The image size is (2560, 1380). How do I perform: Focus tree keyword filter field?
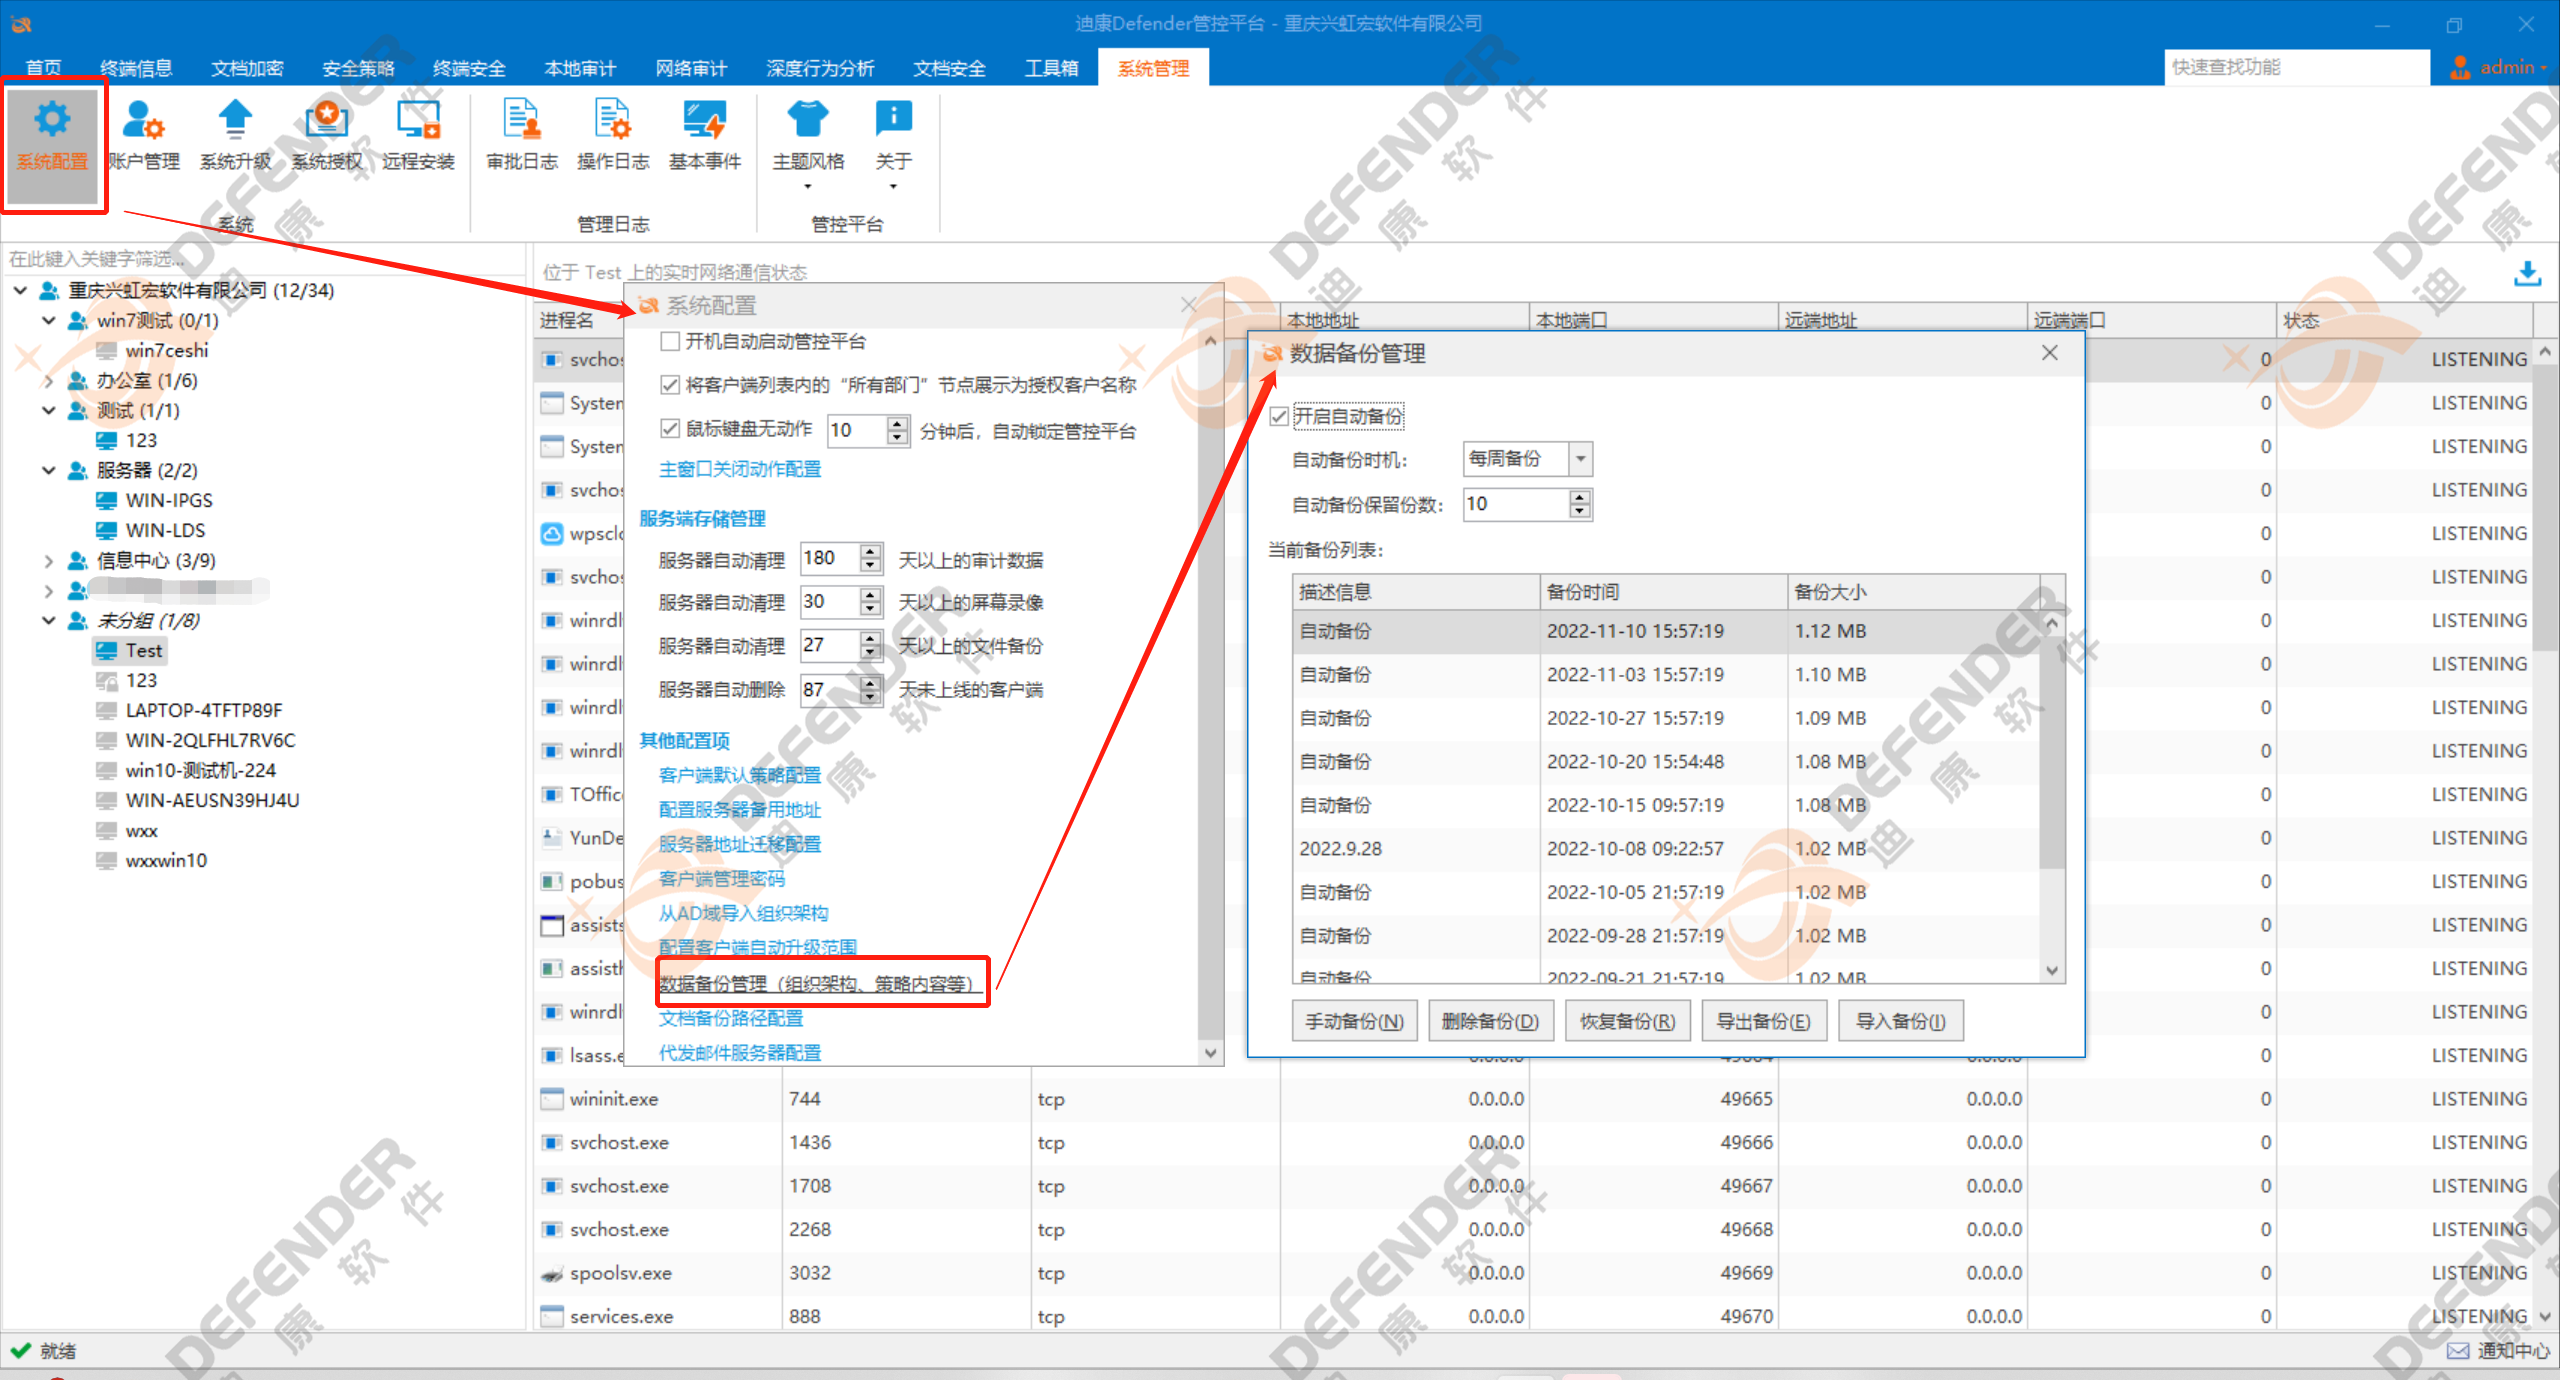point(262,259)
